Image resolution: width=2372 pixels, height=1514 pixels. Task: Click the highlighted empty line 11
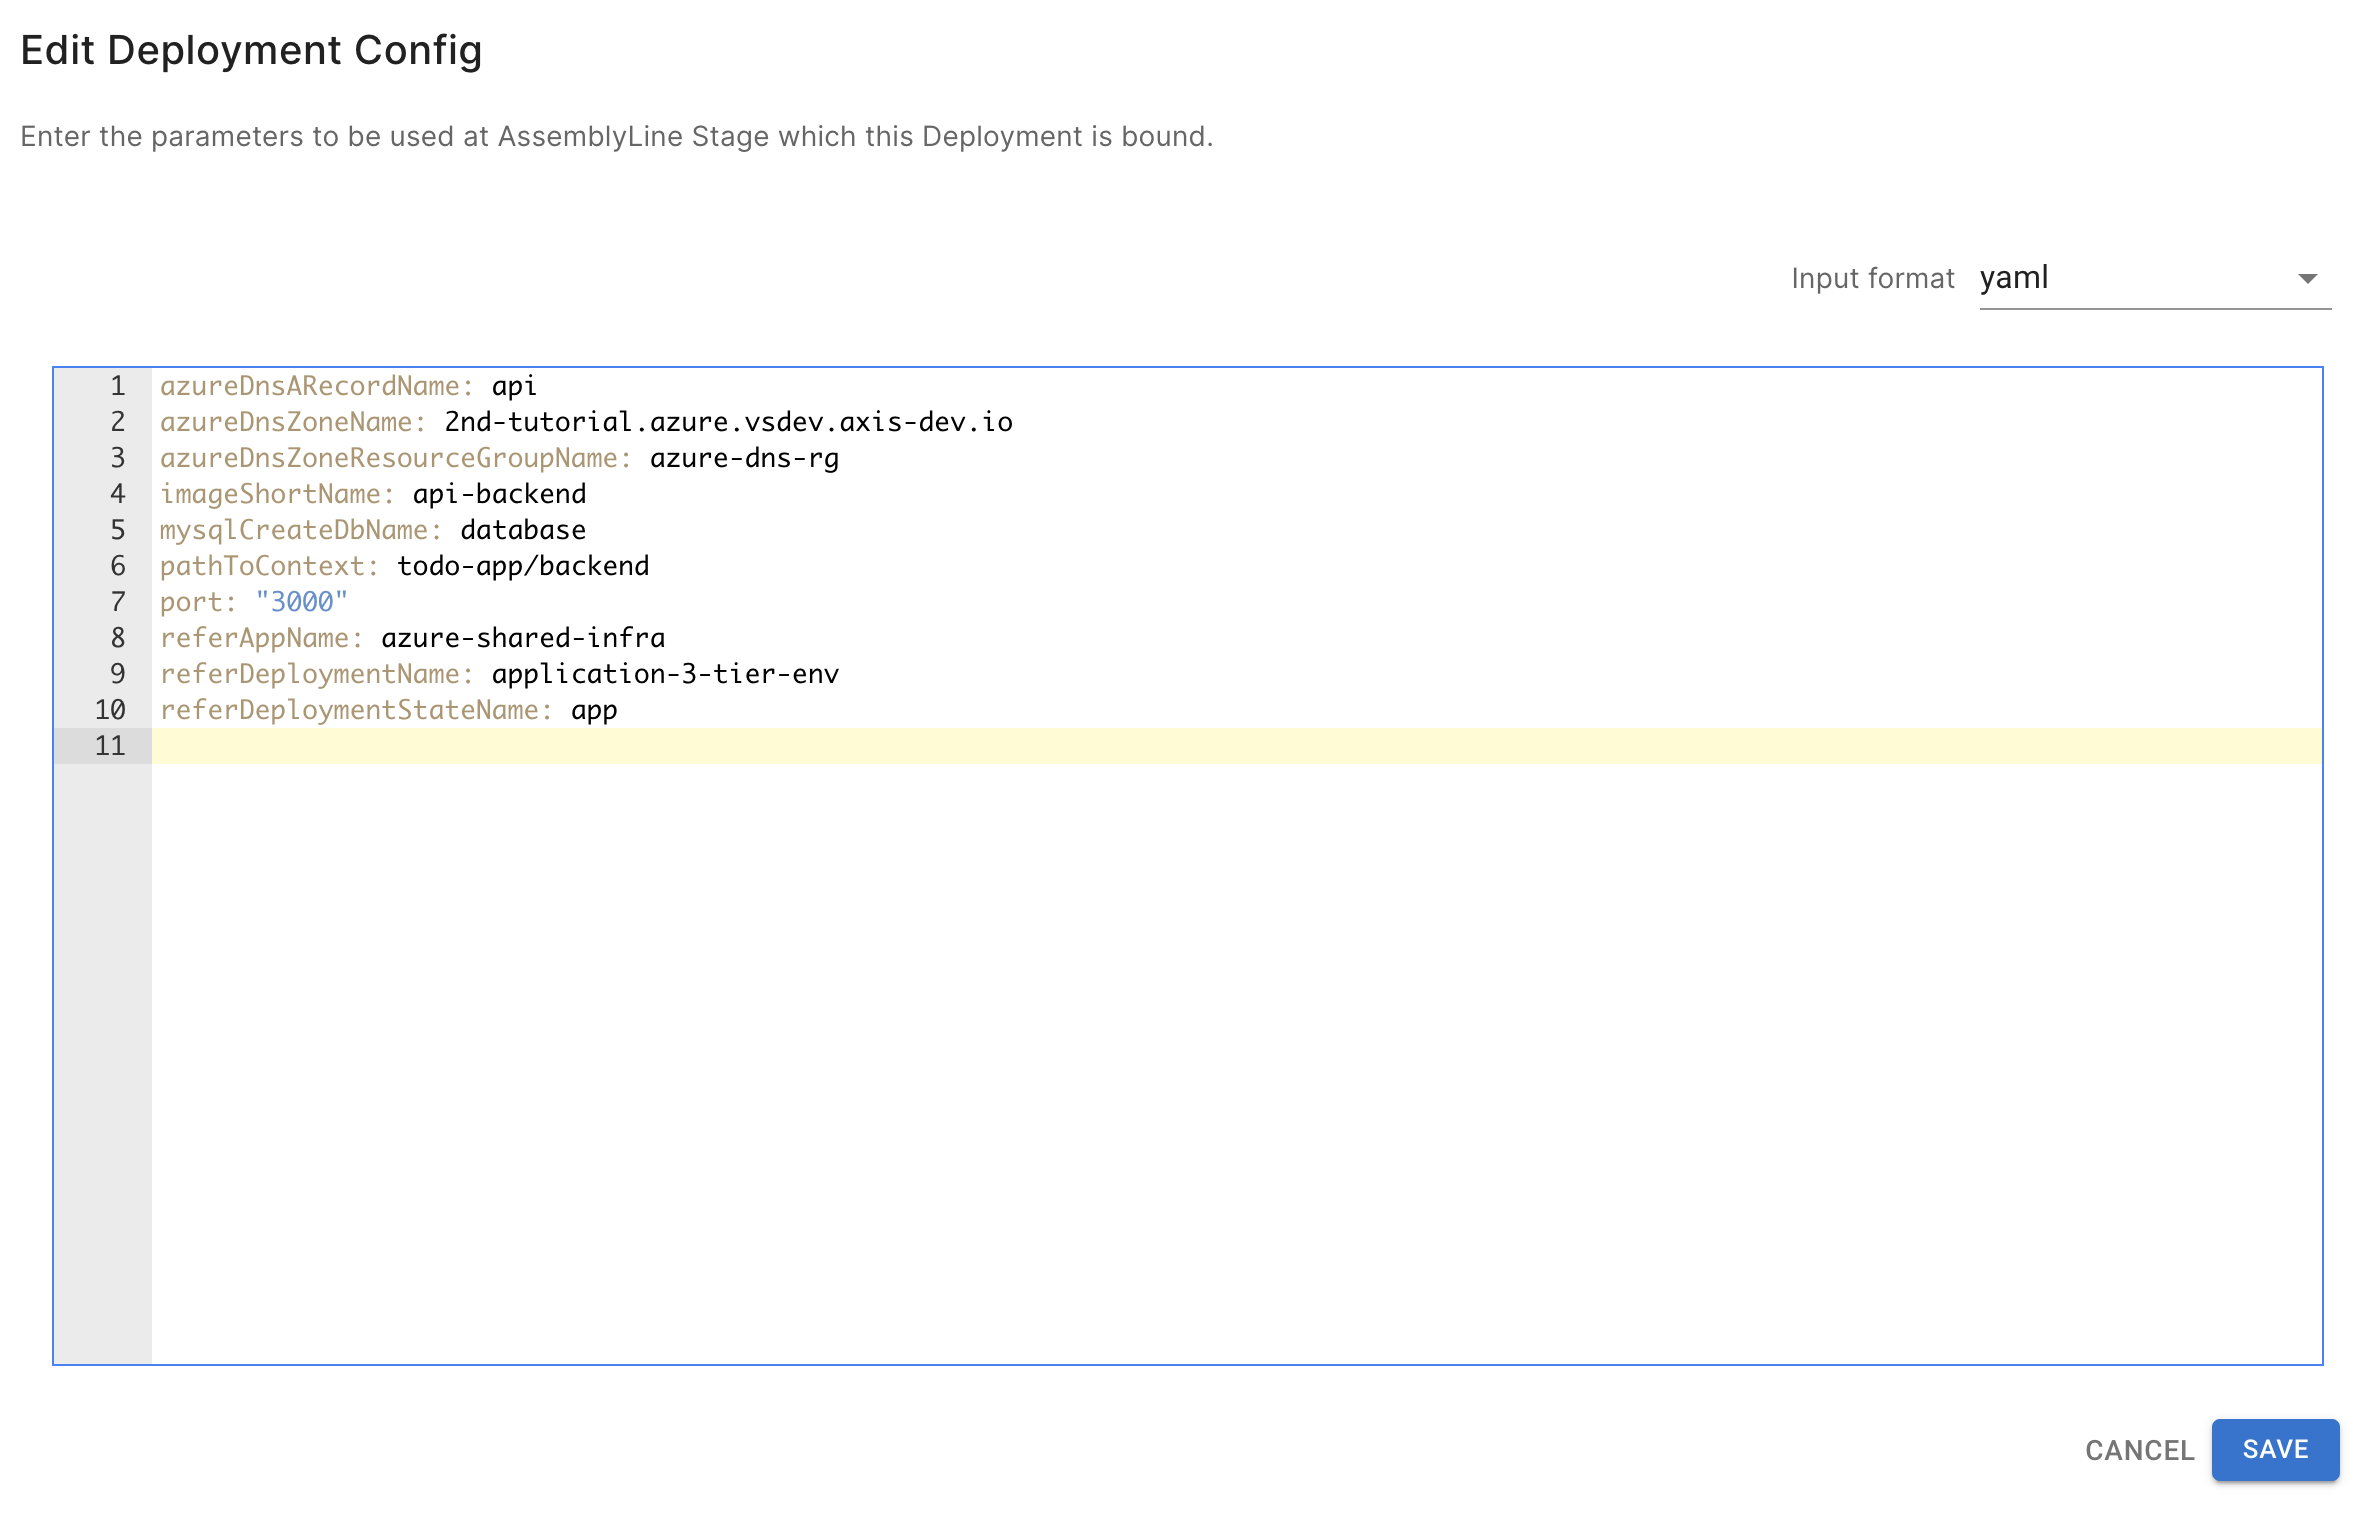(1200, 746)
